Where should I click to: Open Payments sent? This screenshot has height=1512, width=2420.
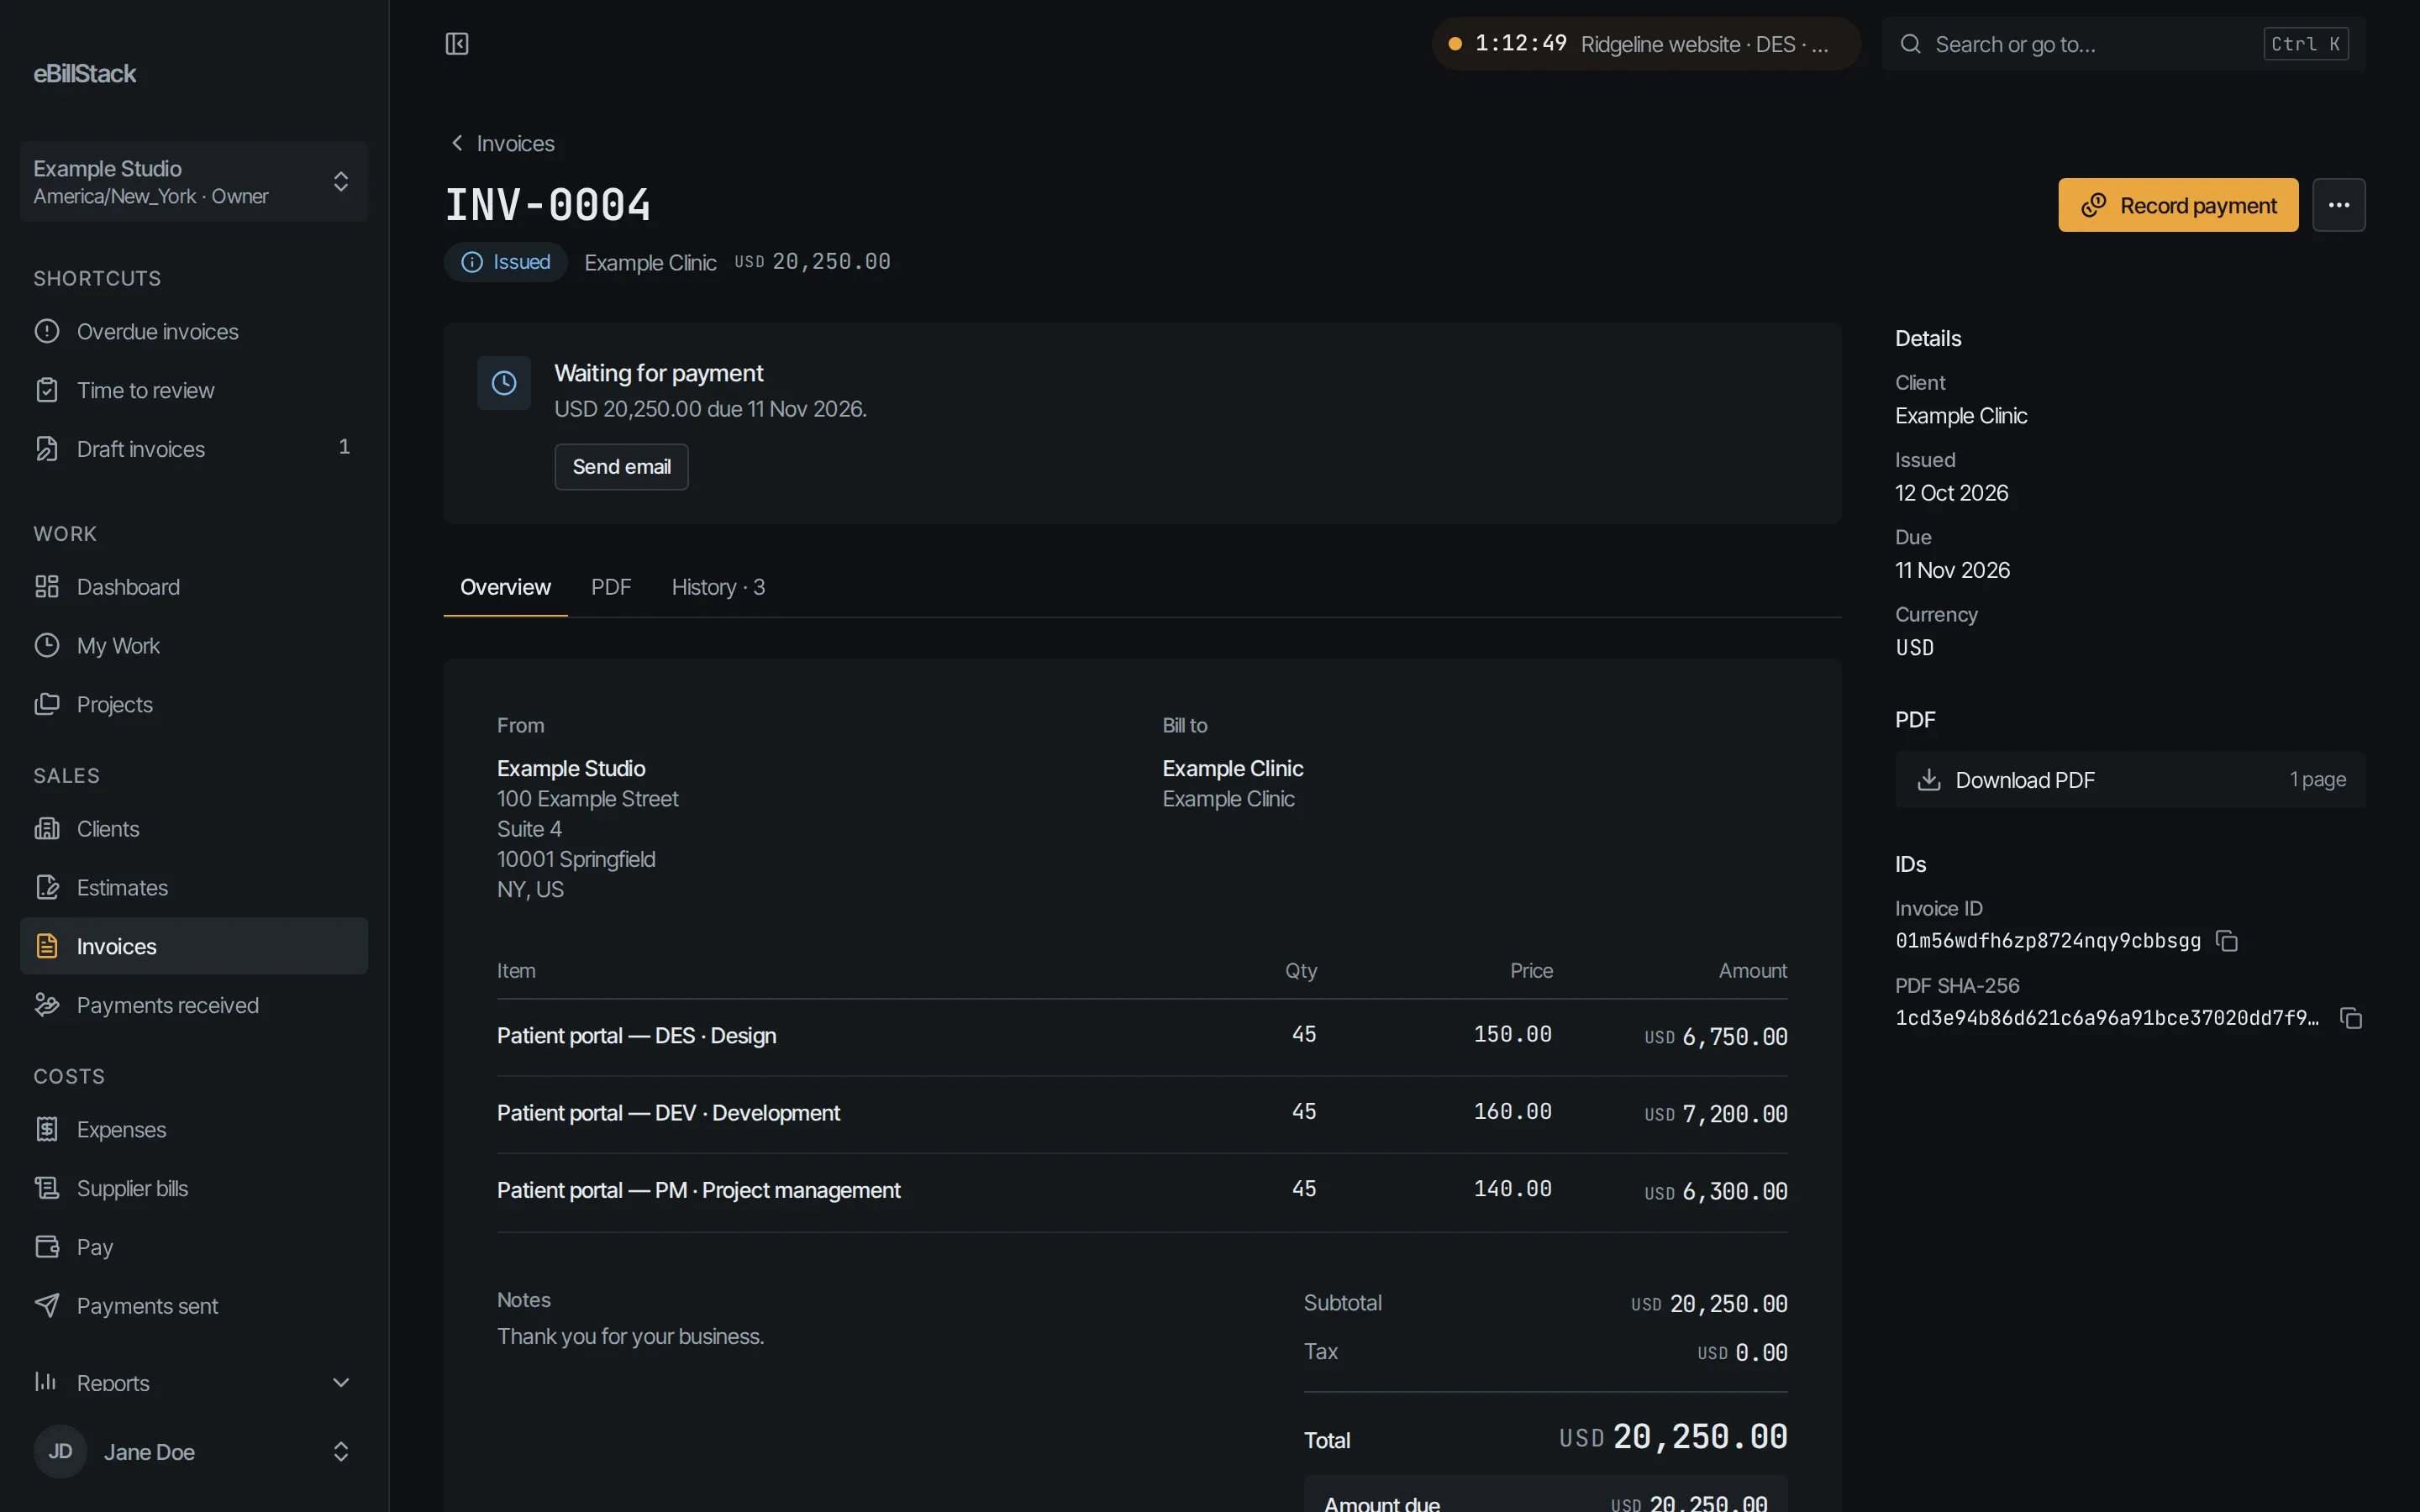point(194,1306)
